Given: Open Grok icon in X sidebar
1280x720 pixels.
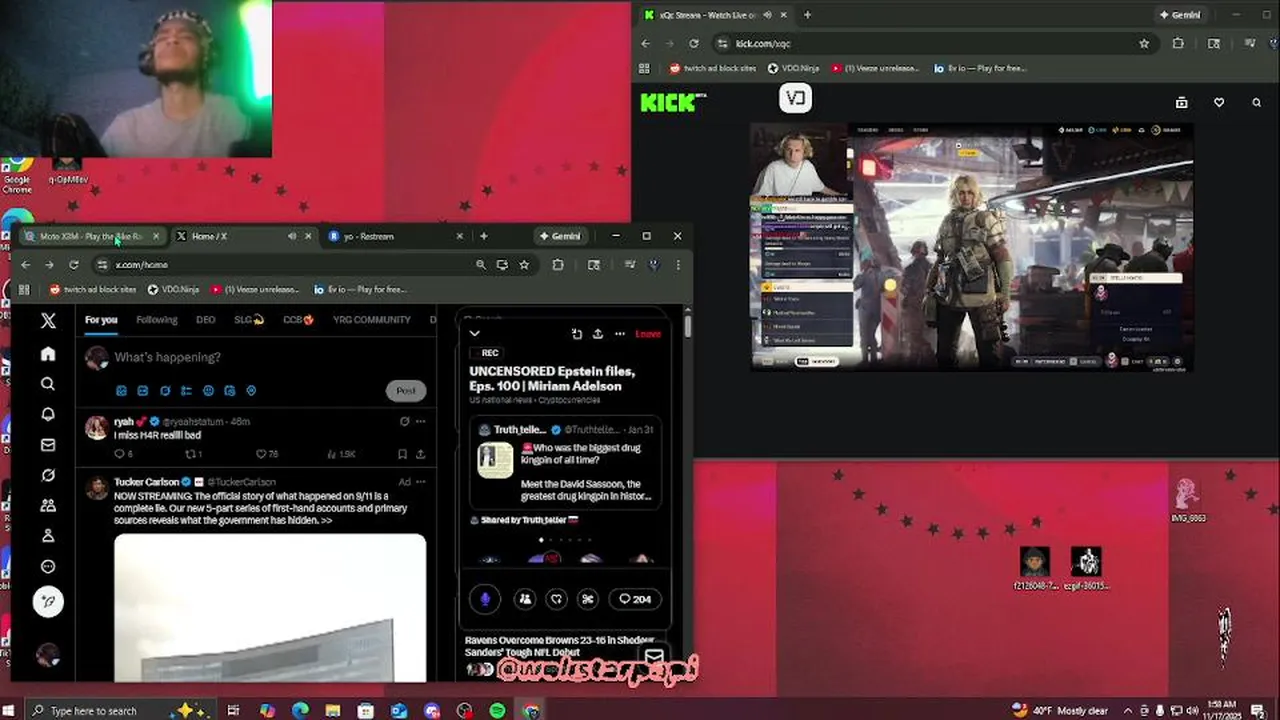Looking at the screenshot, I should tap(47, 475).
